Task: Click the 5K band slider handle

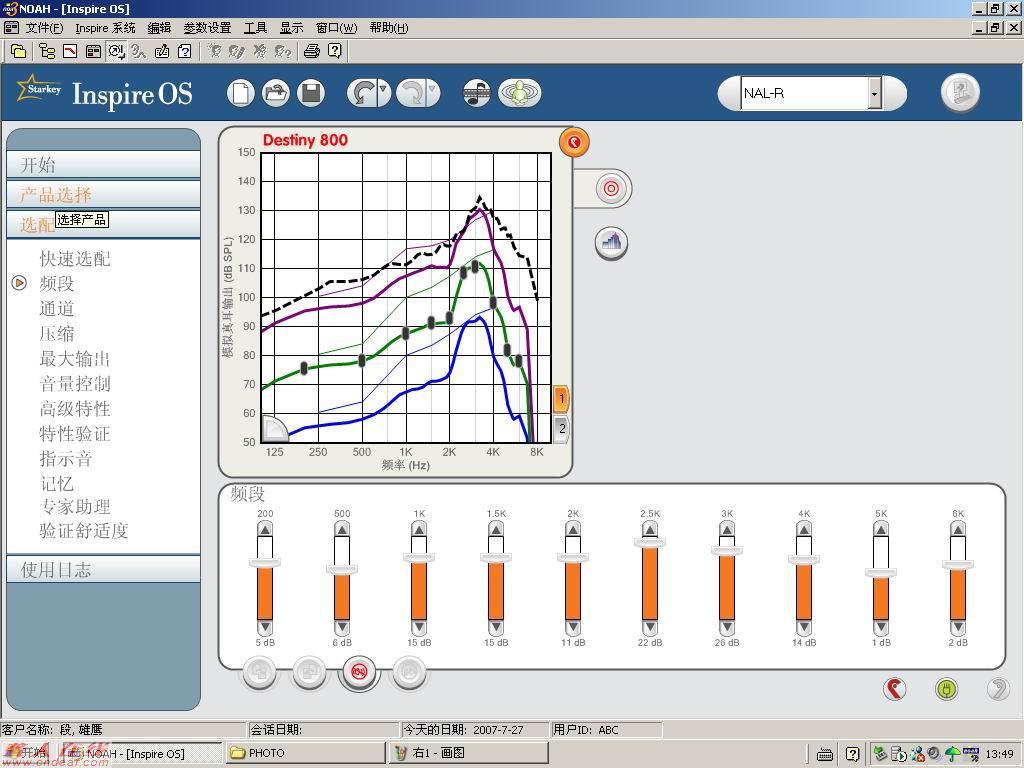Action: click(x=881, y=573)
